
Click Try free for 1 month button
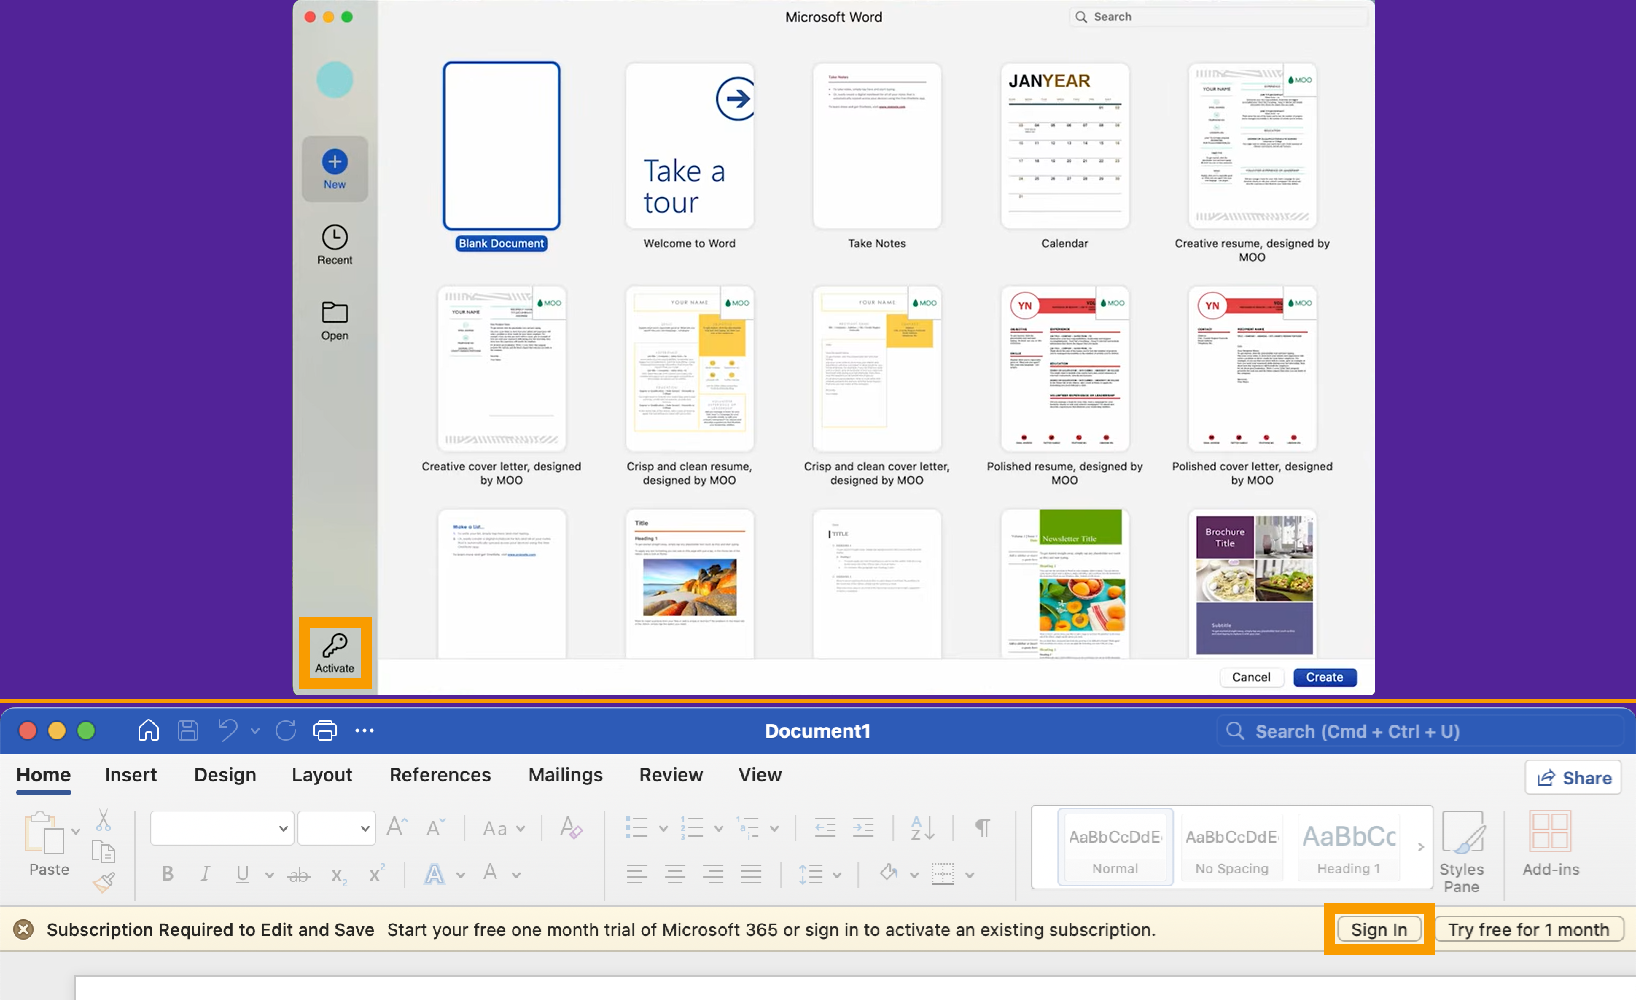click(1529, 930)
